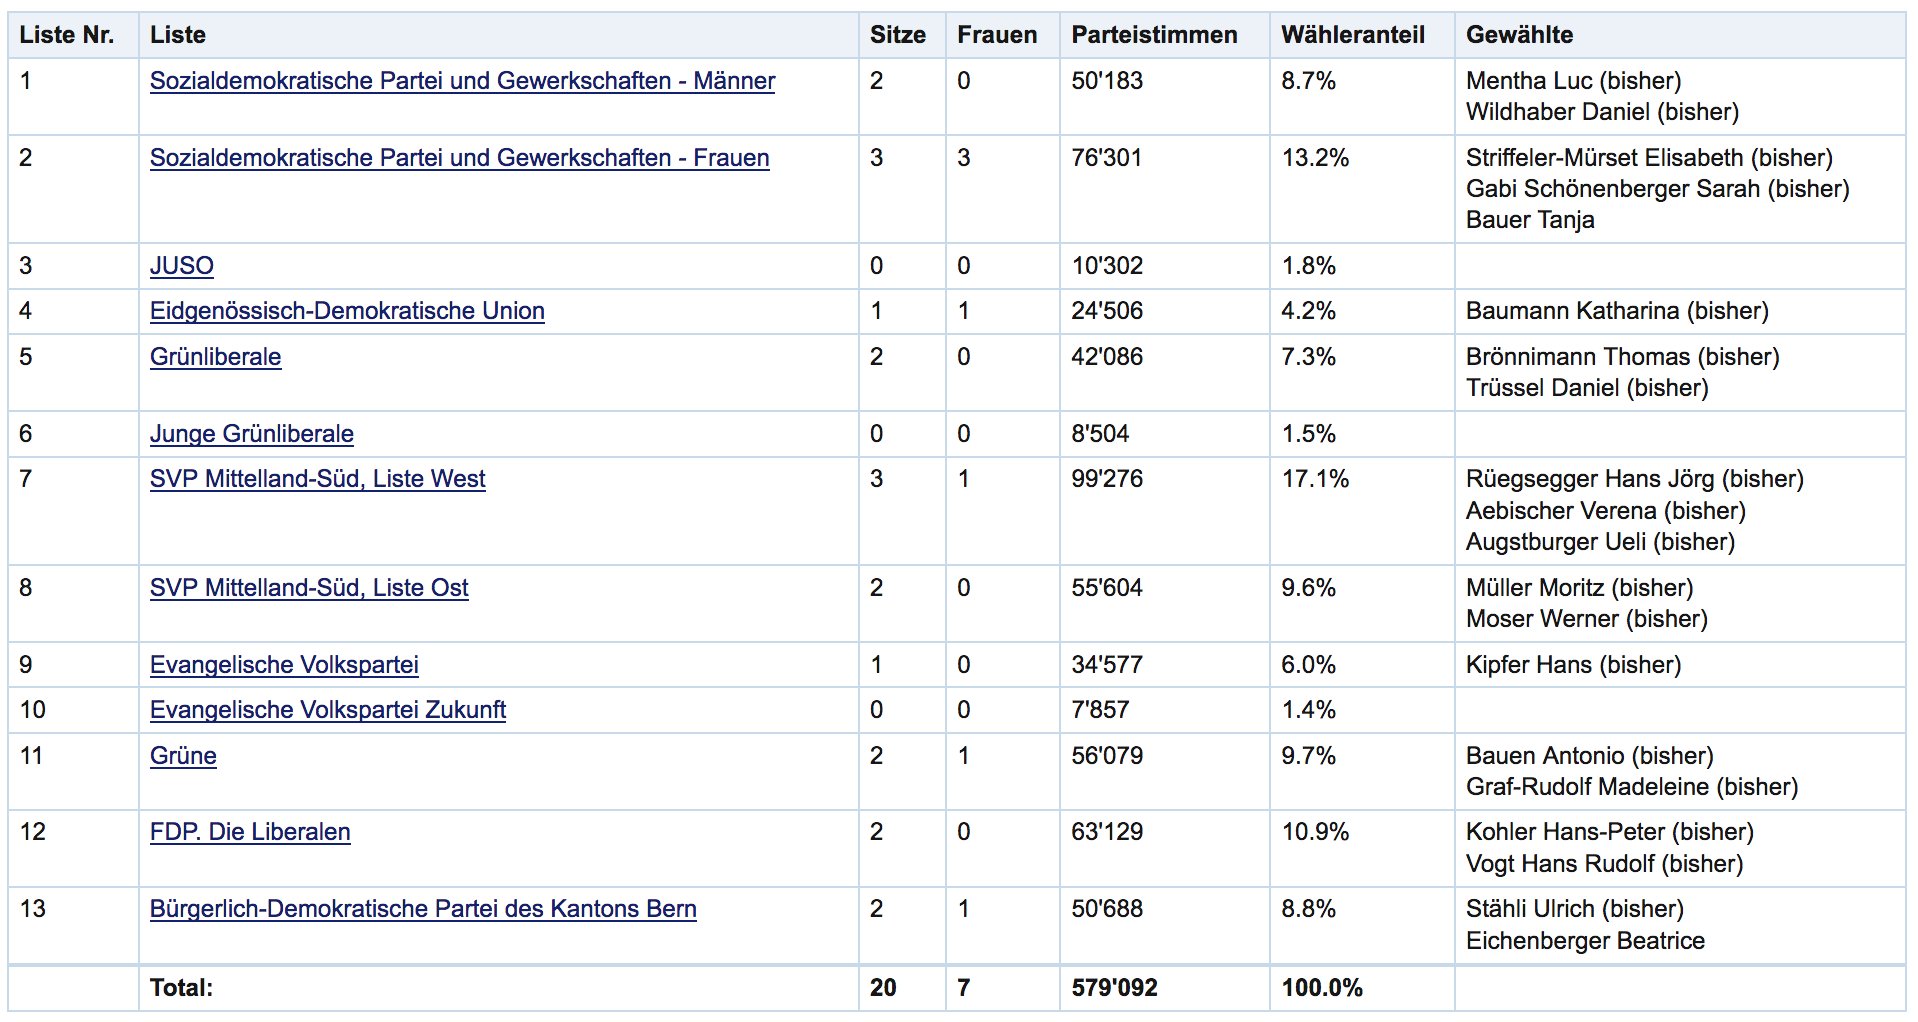The width and height of the screenshot is (1918, 1022).
Task: Click the name Graf-Rudolf Madeleine (bisher)
Action: click(1632, 787)
